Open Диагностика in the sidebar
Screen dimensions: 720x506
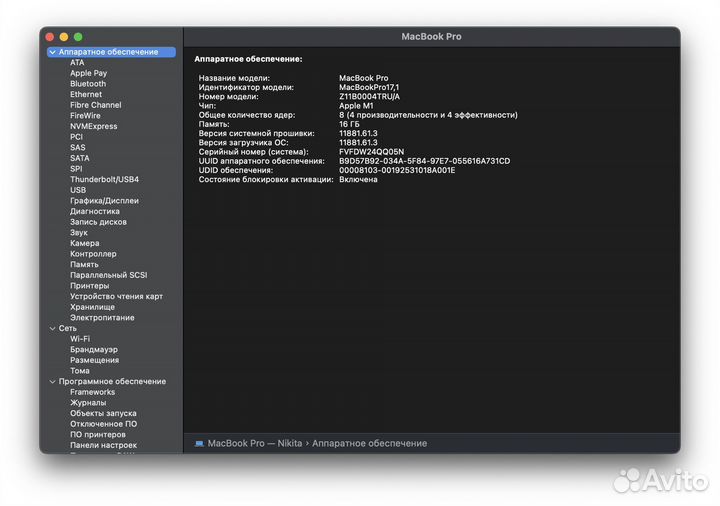pyautogui.click(x=95, y=211)
